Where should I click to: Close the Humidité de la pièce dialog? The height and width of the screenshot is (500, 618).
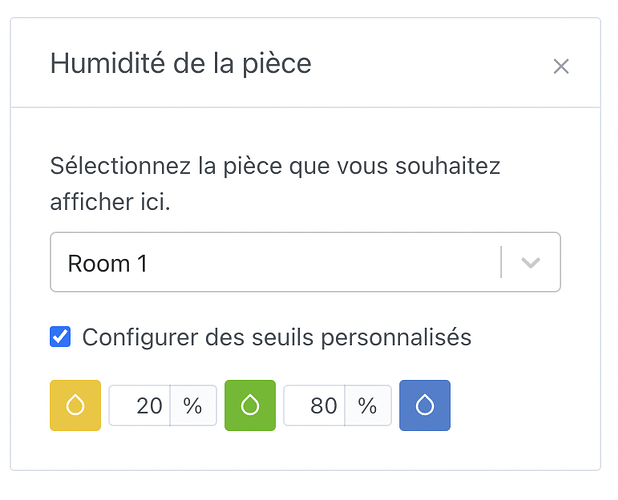coord(561,67)
